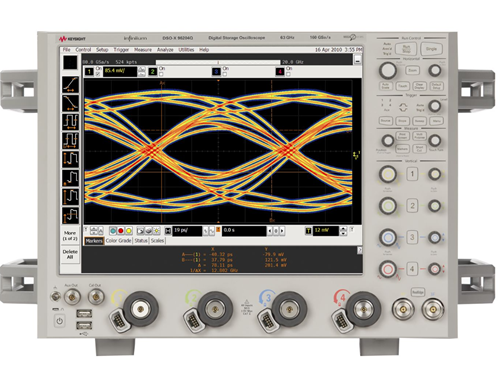Open the Measure menu
The image size is (500, 375).
point(143,50)
